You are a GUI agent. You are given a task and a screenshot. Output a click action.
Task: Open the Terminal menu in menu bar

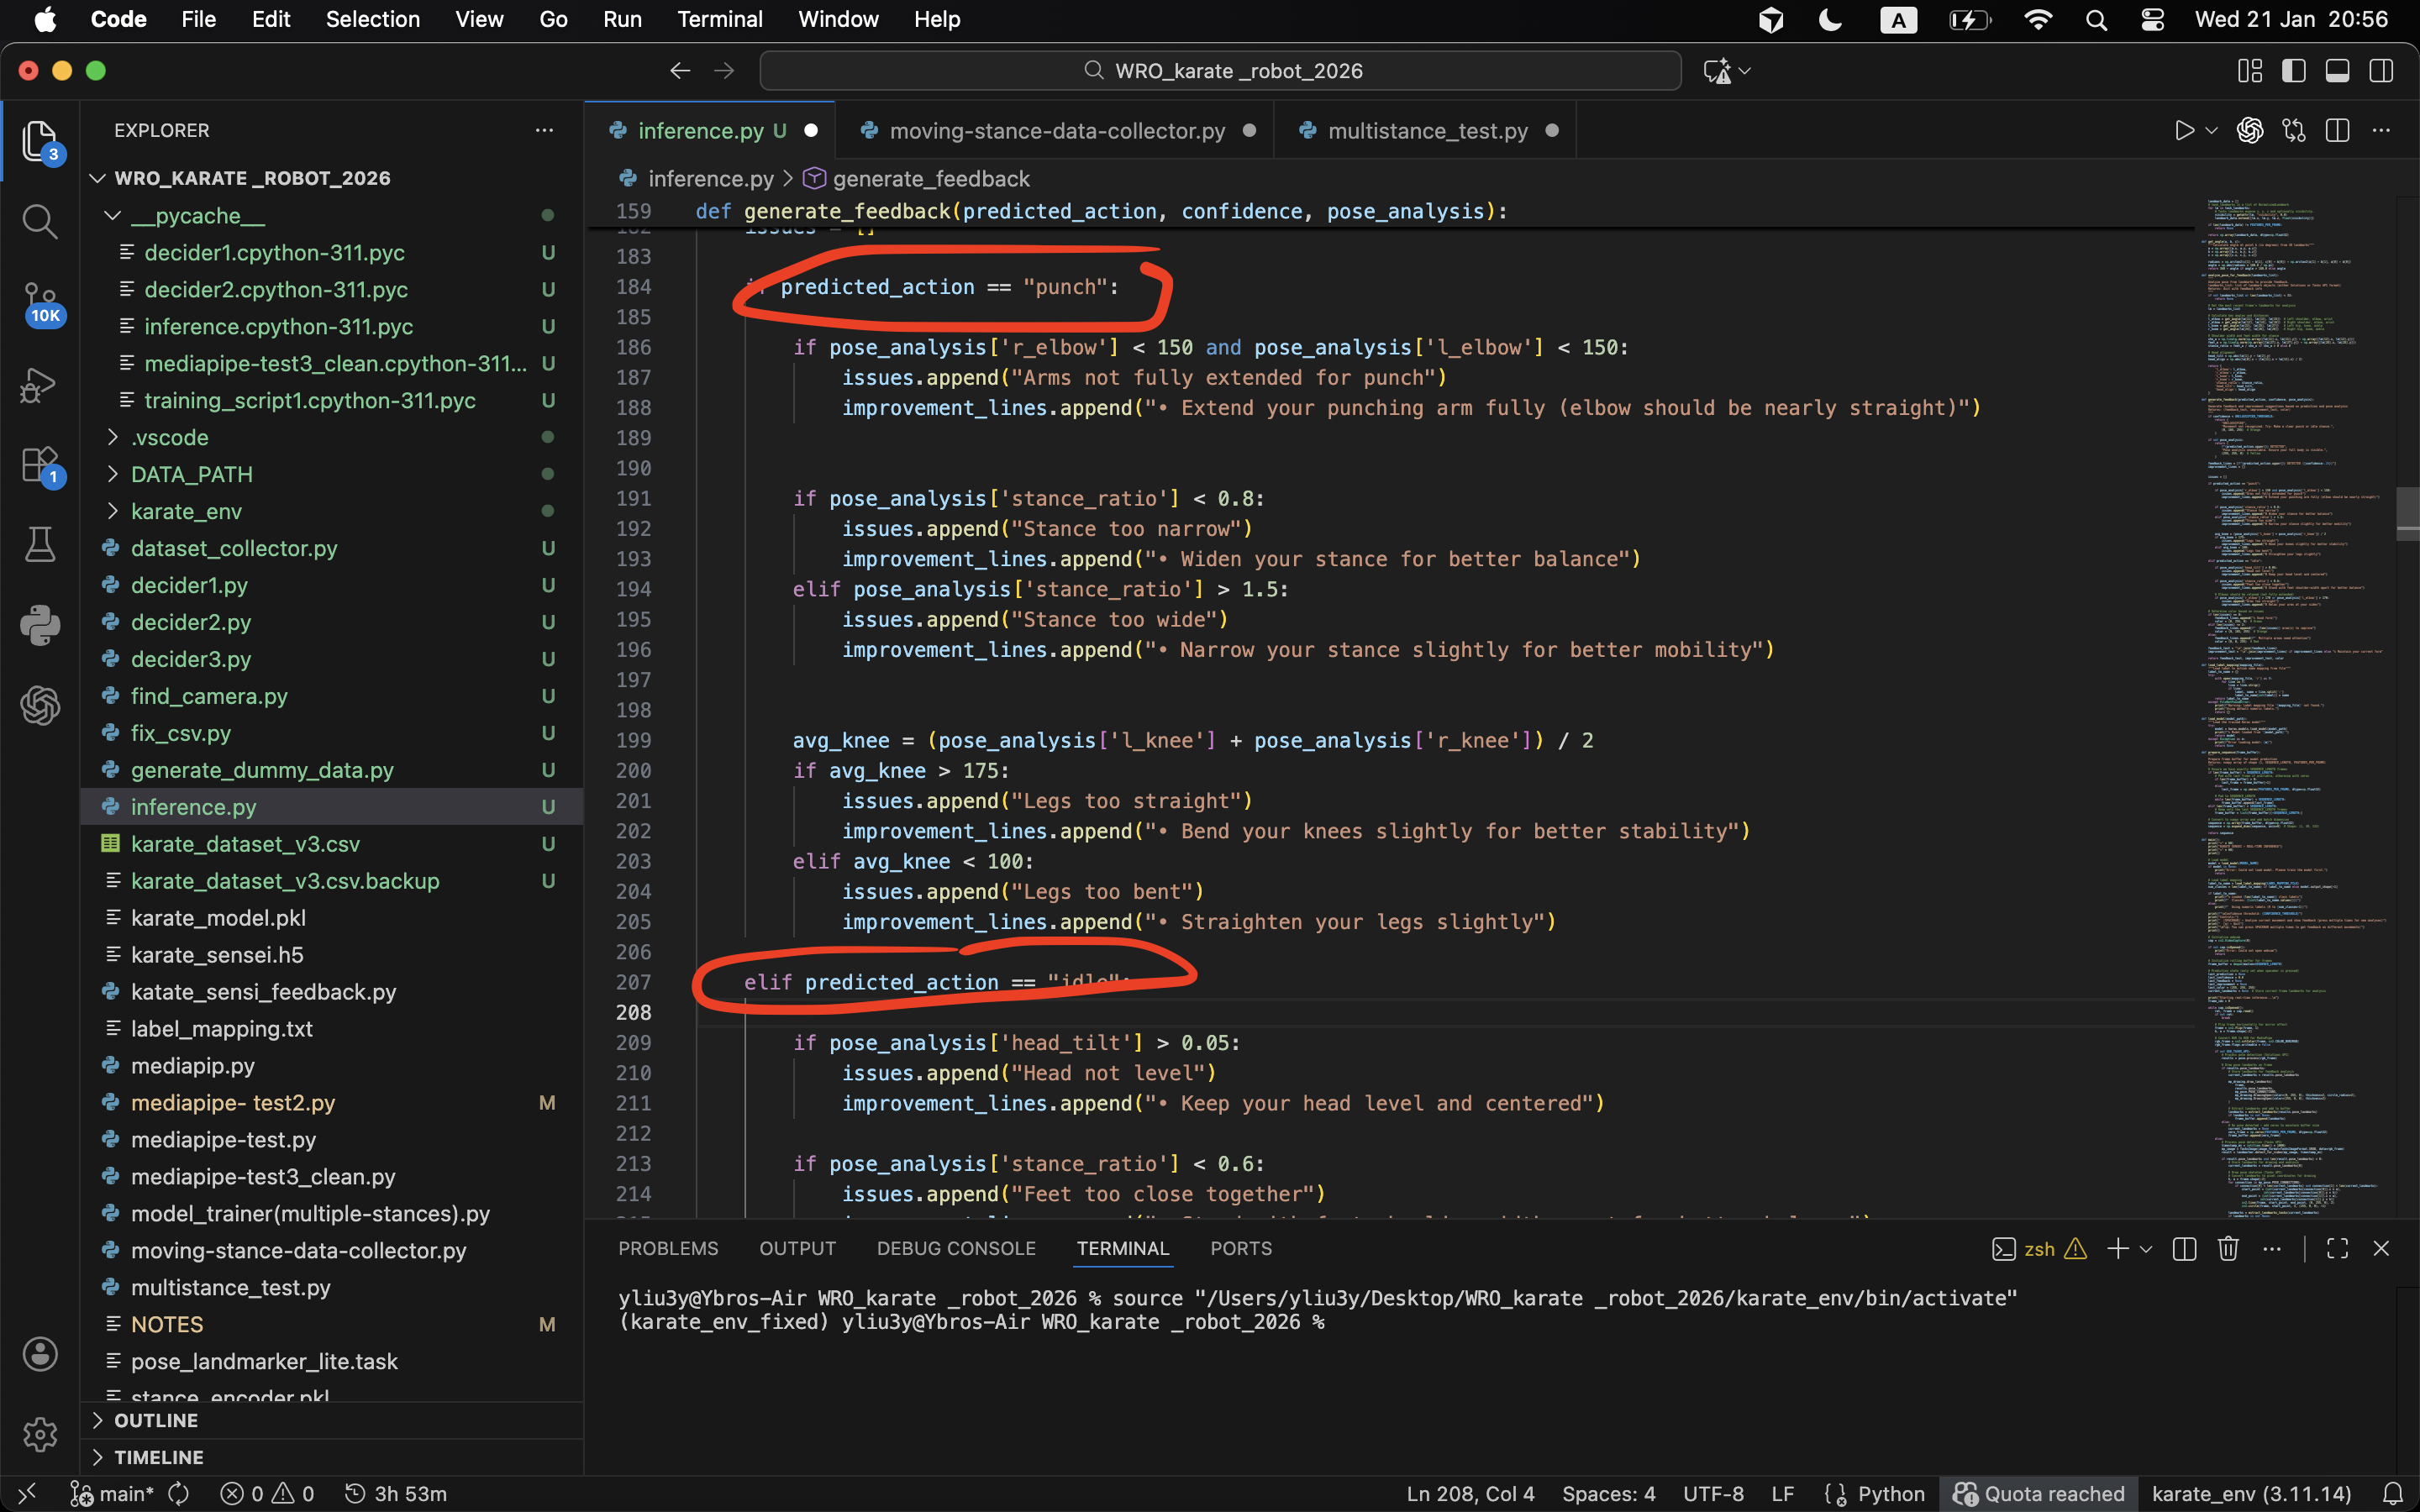point(719,19)
